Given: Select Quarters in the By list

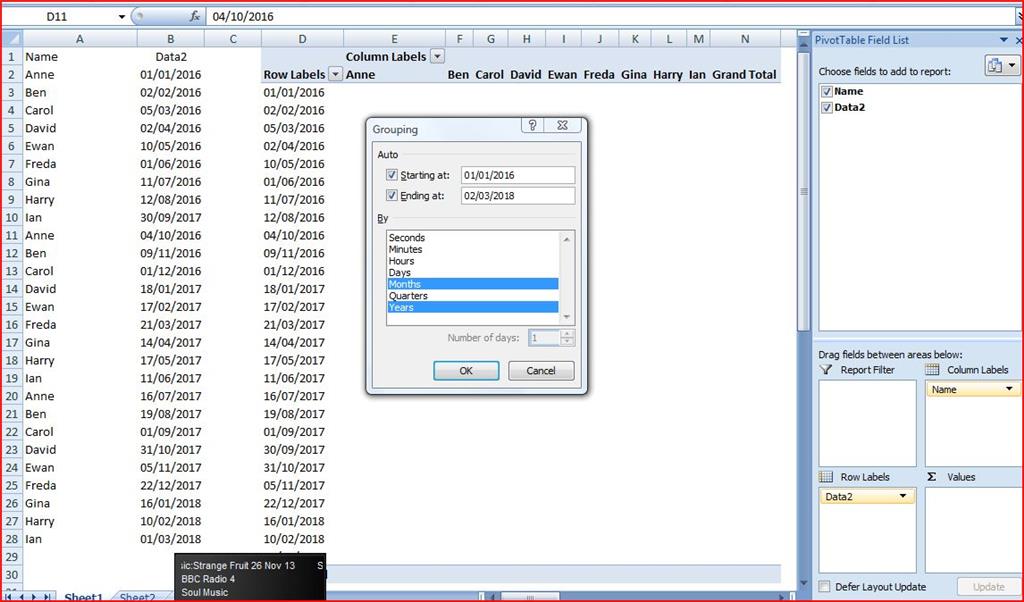Looking at the screenshot, I should click(473, 296).
